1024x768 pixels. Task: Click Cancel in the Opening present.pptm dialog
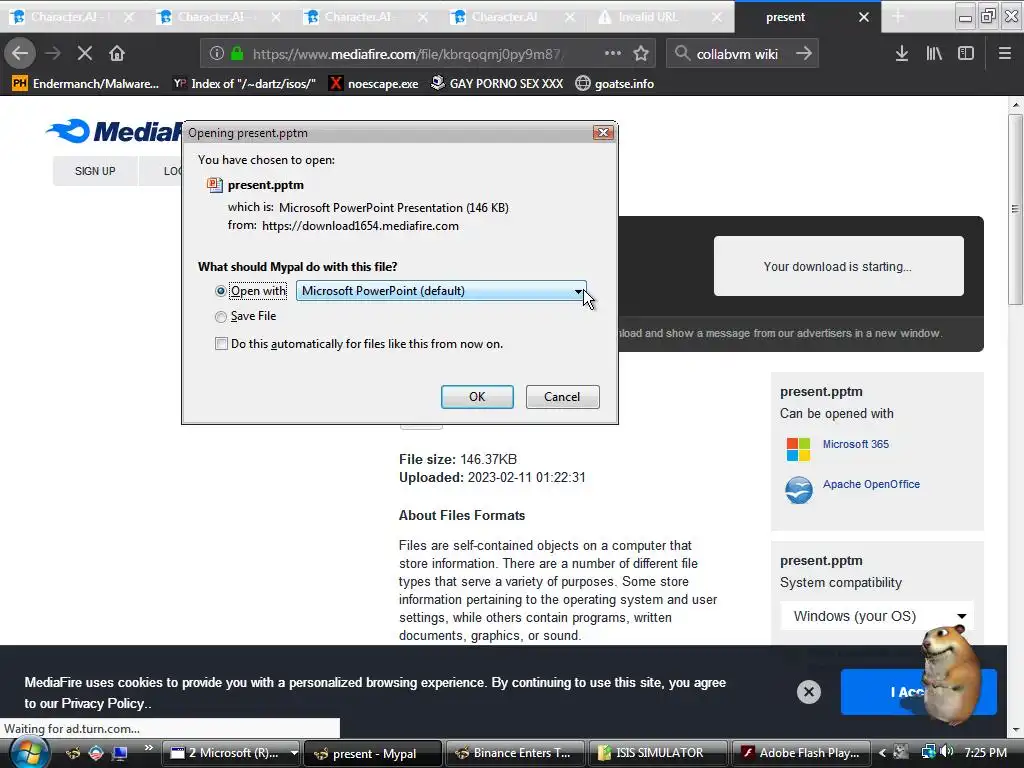coord(562,396)
